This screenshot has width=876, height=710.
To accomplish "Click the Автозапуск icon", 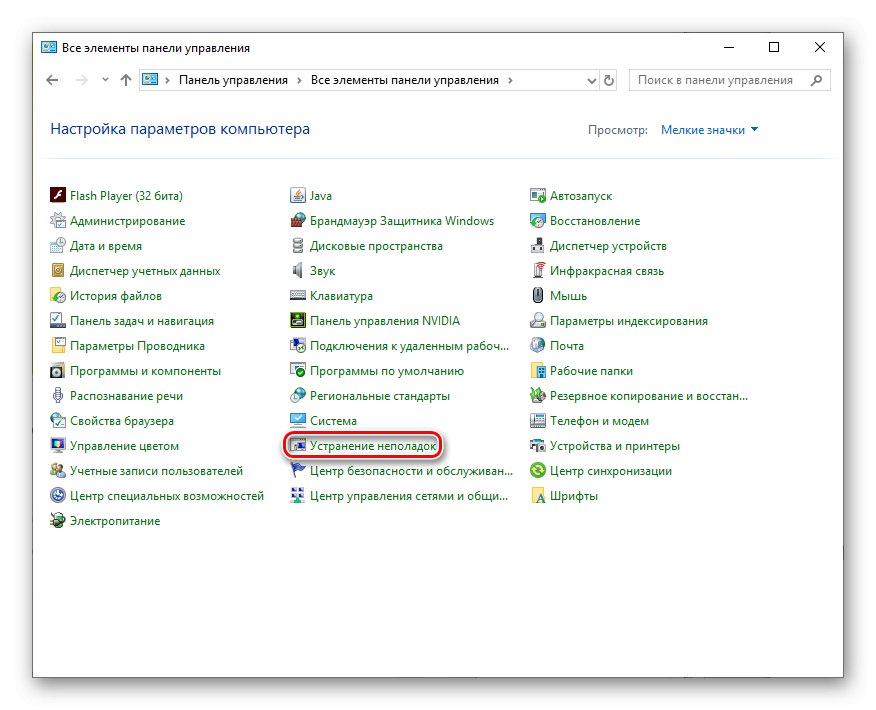I will [x=537, y=196].
